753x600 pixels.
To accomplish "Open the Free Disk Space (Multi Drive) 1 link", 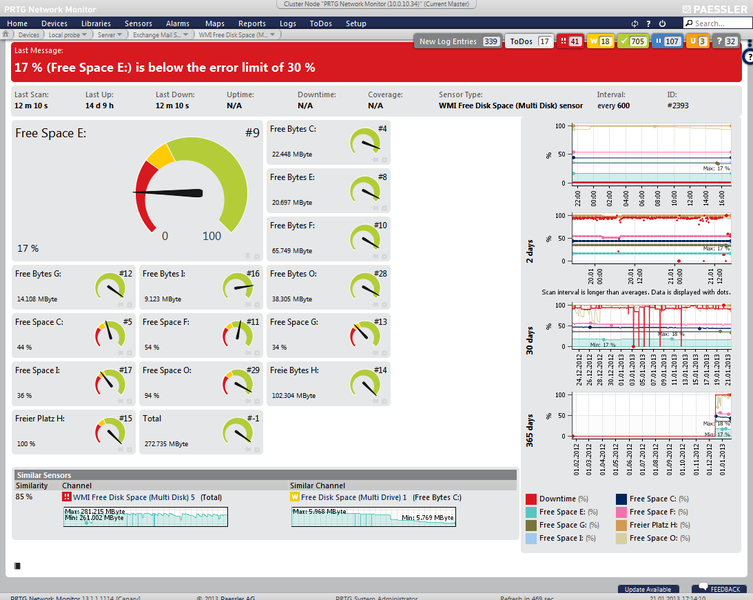I will click(x=354, y=497).
